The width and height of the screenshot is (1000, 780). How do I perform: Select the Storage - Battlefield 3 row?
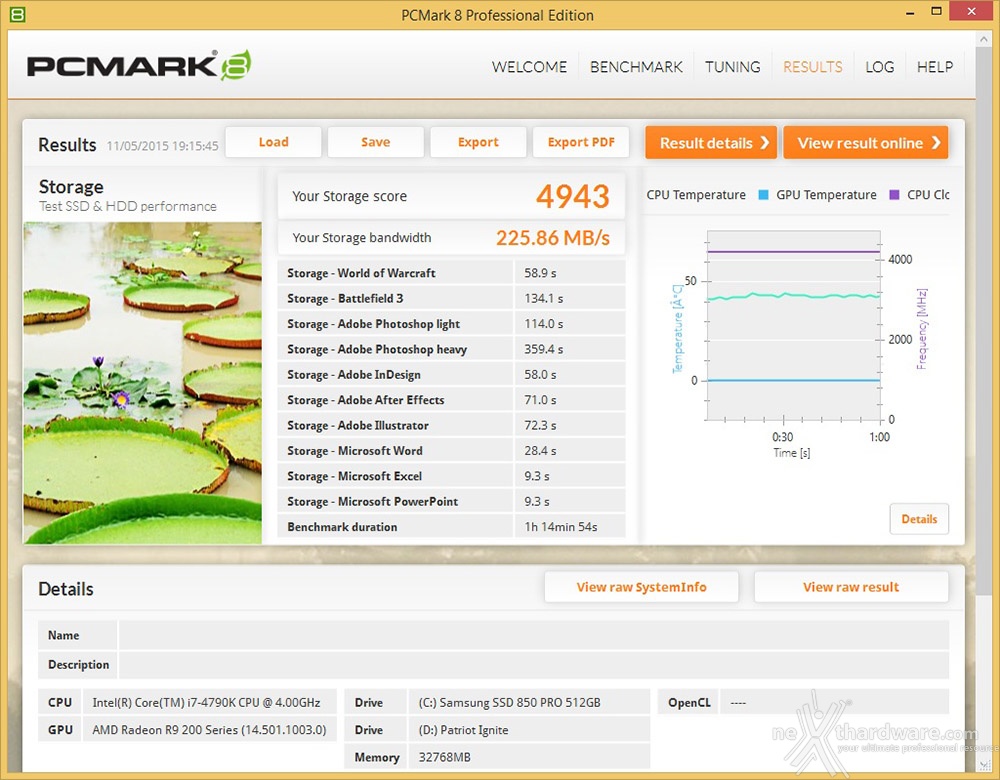tap(452, 298)
